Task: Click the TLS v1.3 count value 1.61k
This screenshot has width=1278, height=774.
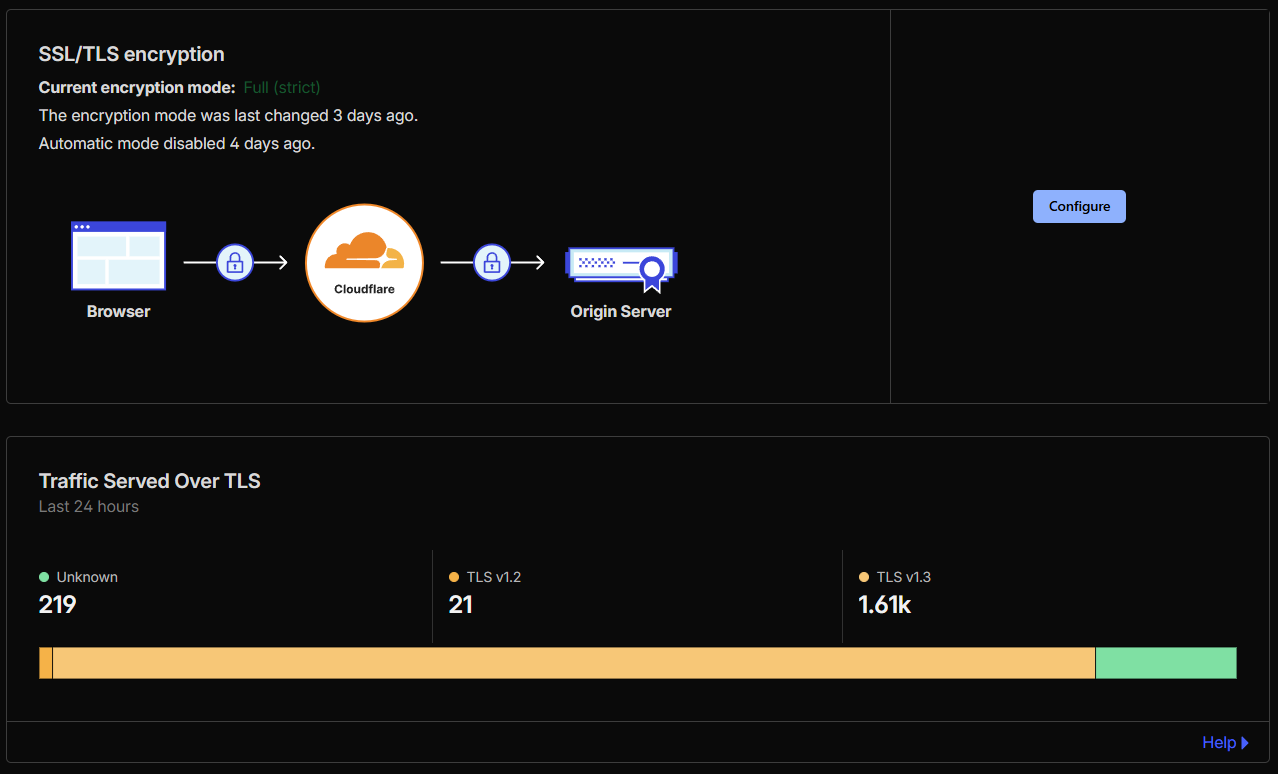Action: (x=885, y=605)
